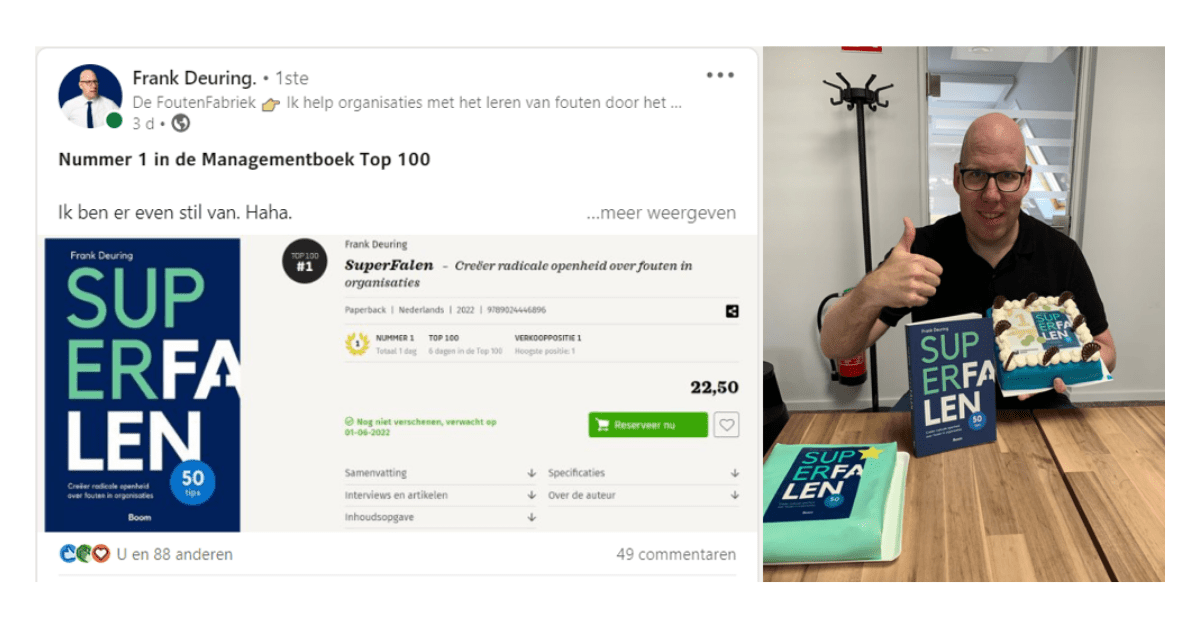The width and height of the screenshot is (1200, 628).
Task: Expand the Over de auteur section
Action: point(644,495)
